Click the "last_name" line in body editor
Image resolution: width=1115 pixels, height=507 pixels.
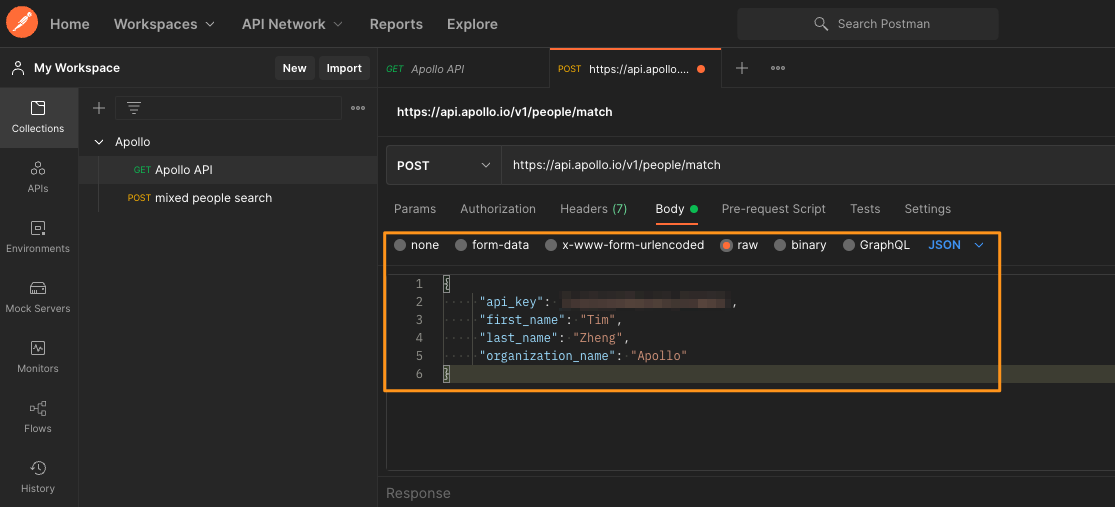pyautogui.click(x=554, y=338)
